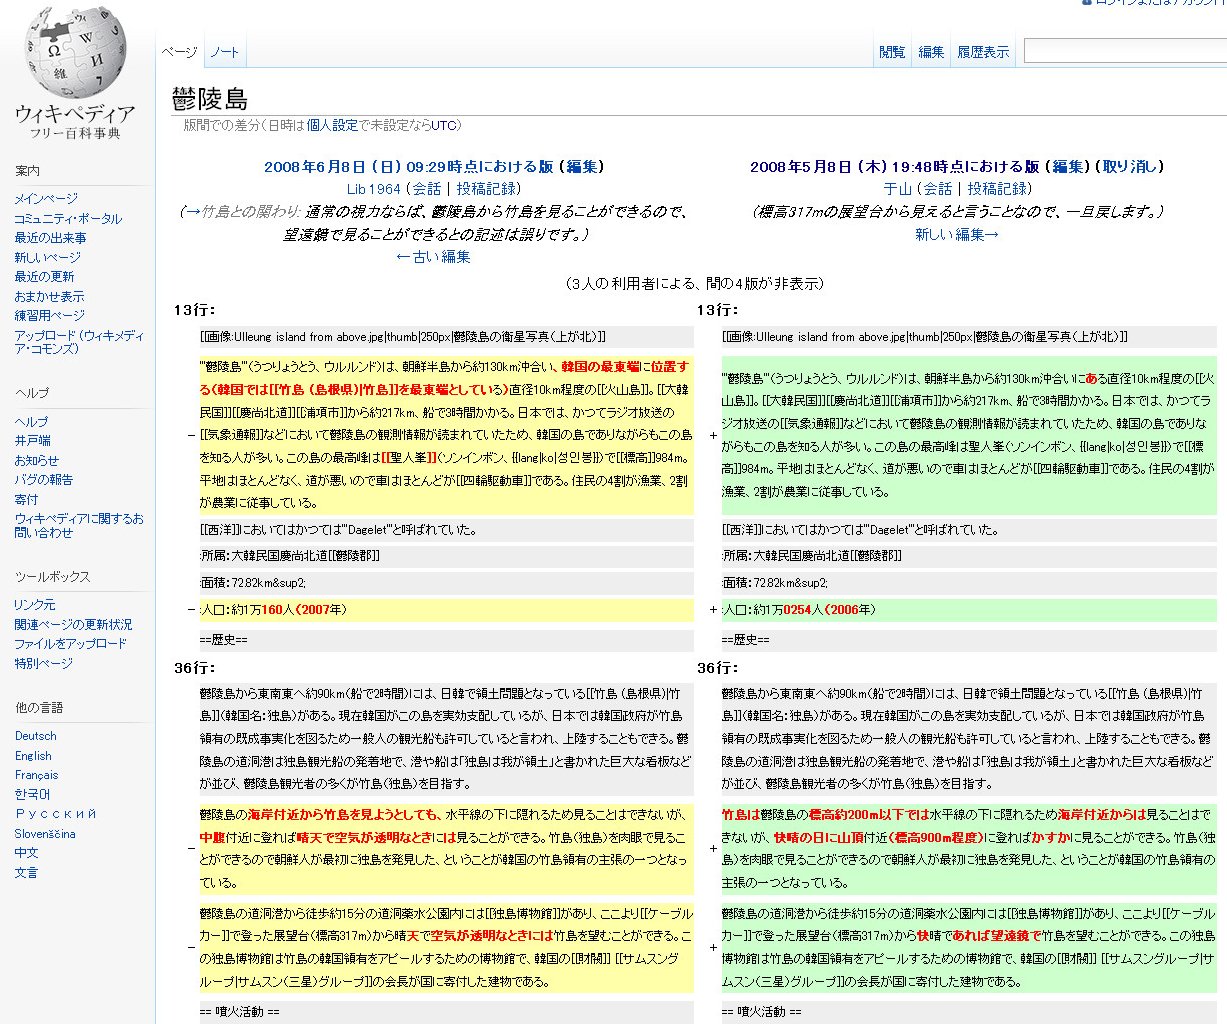Switch to English language version

click(33, 756)
